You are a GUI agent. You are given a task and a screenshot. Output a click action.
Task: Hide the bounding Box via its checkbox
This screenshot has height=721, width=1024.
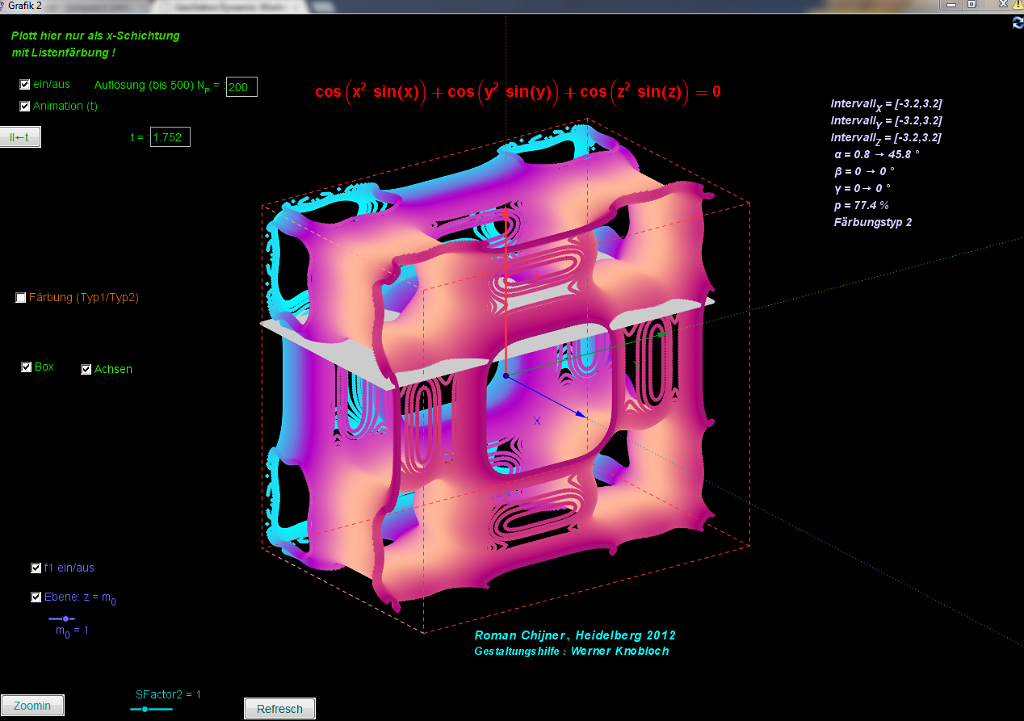point(26,367)
